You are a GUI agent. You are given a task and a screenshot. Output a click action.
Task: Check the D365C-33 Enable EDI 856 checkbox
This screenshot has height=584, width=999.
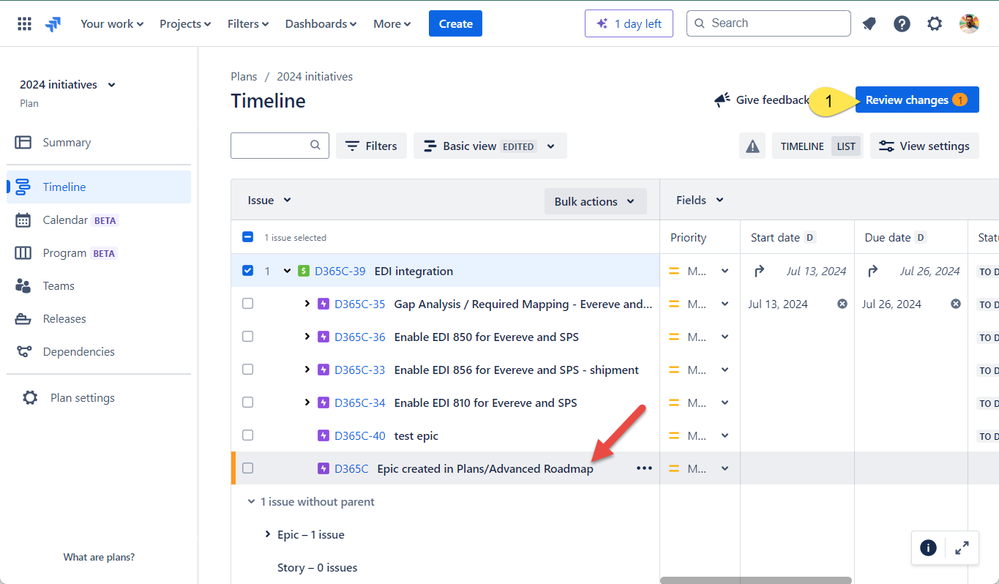tap(248, 369)
